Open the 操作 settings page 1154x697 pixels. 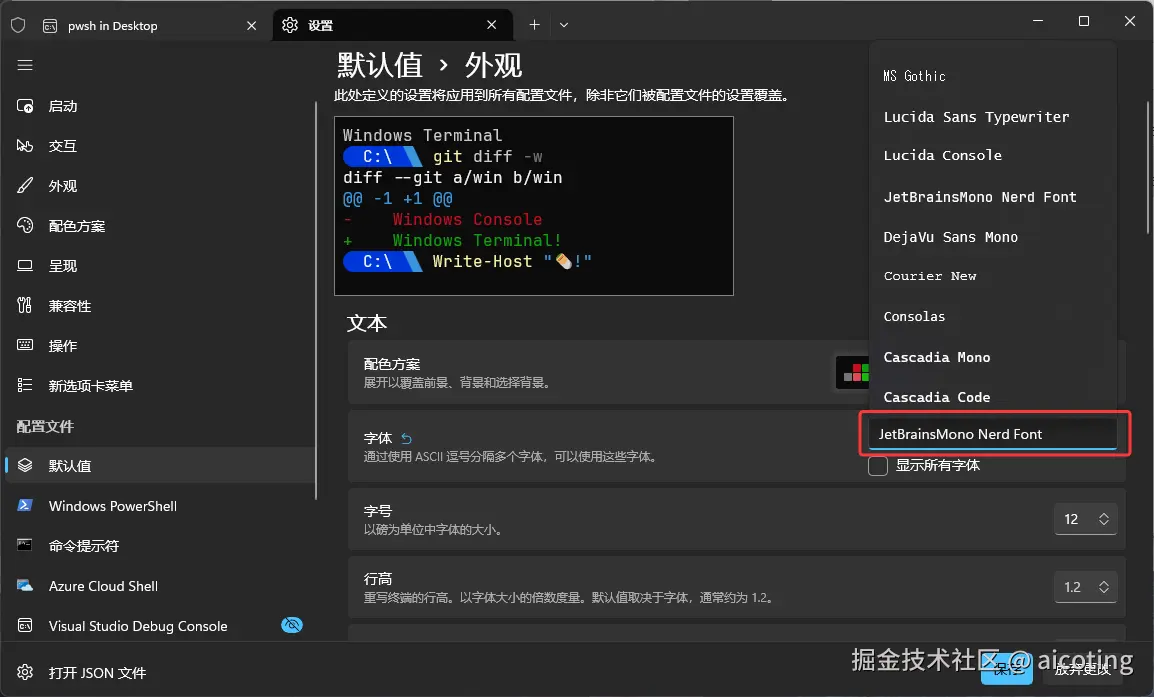pos(160,346)
